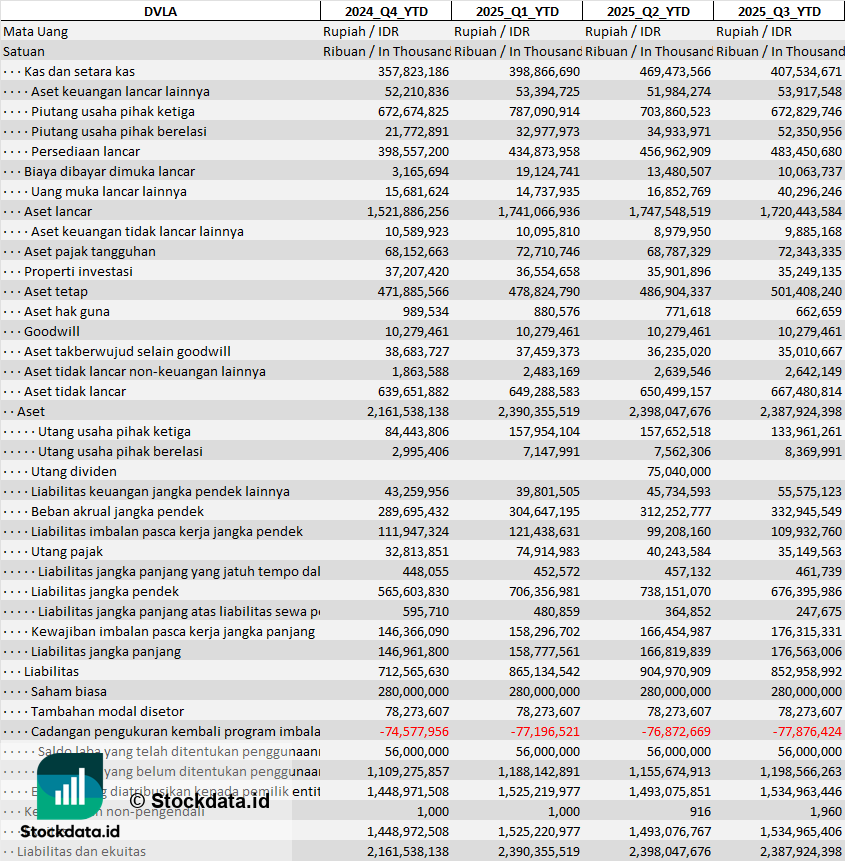Select the DVLA header cell
The image size is (845, 861).
160,12
